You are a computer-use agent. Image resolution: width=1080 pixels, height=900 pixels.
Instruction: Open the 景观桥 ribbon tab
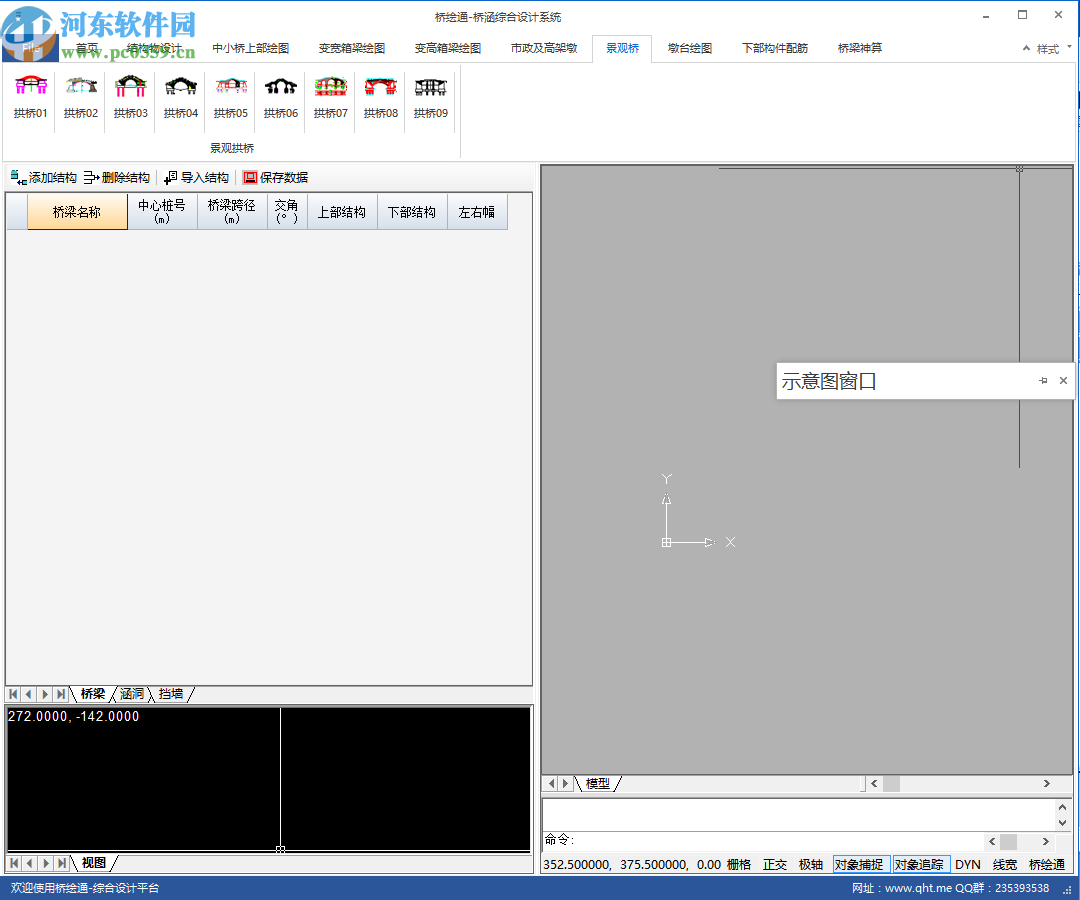pyautogui.click(x=622, y=48)
